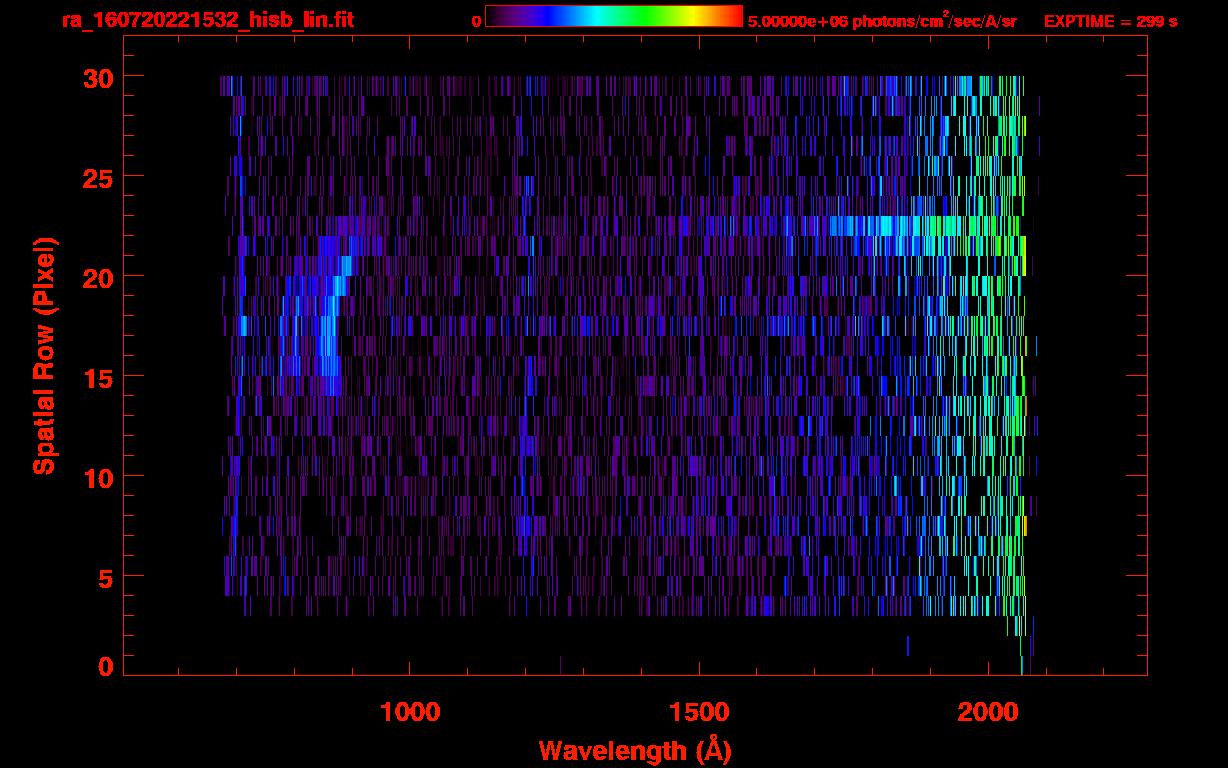Click the color bar minimum label 0
The width and height of the screenshot is (1228, 768).
[477, 21]
